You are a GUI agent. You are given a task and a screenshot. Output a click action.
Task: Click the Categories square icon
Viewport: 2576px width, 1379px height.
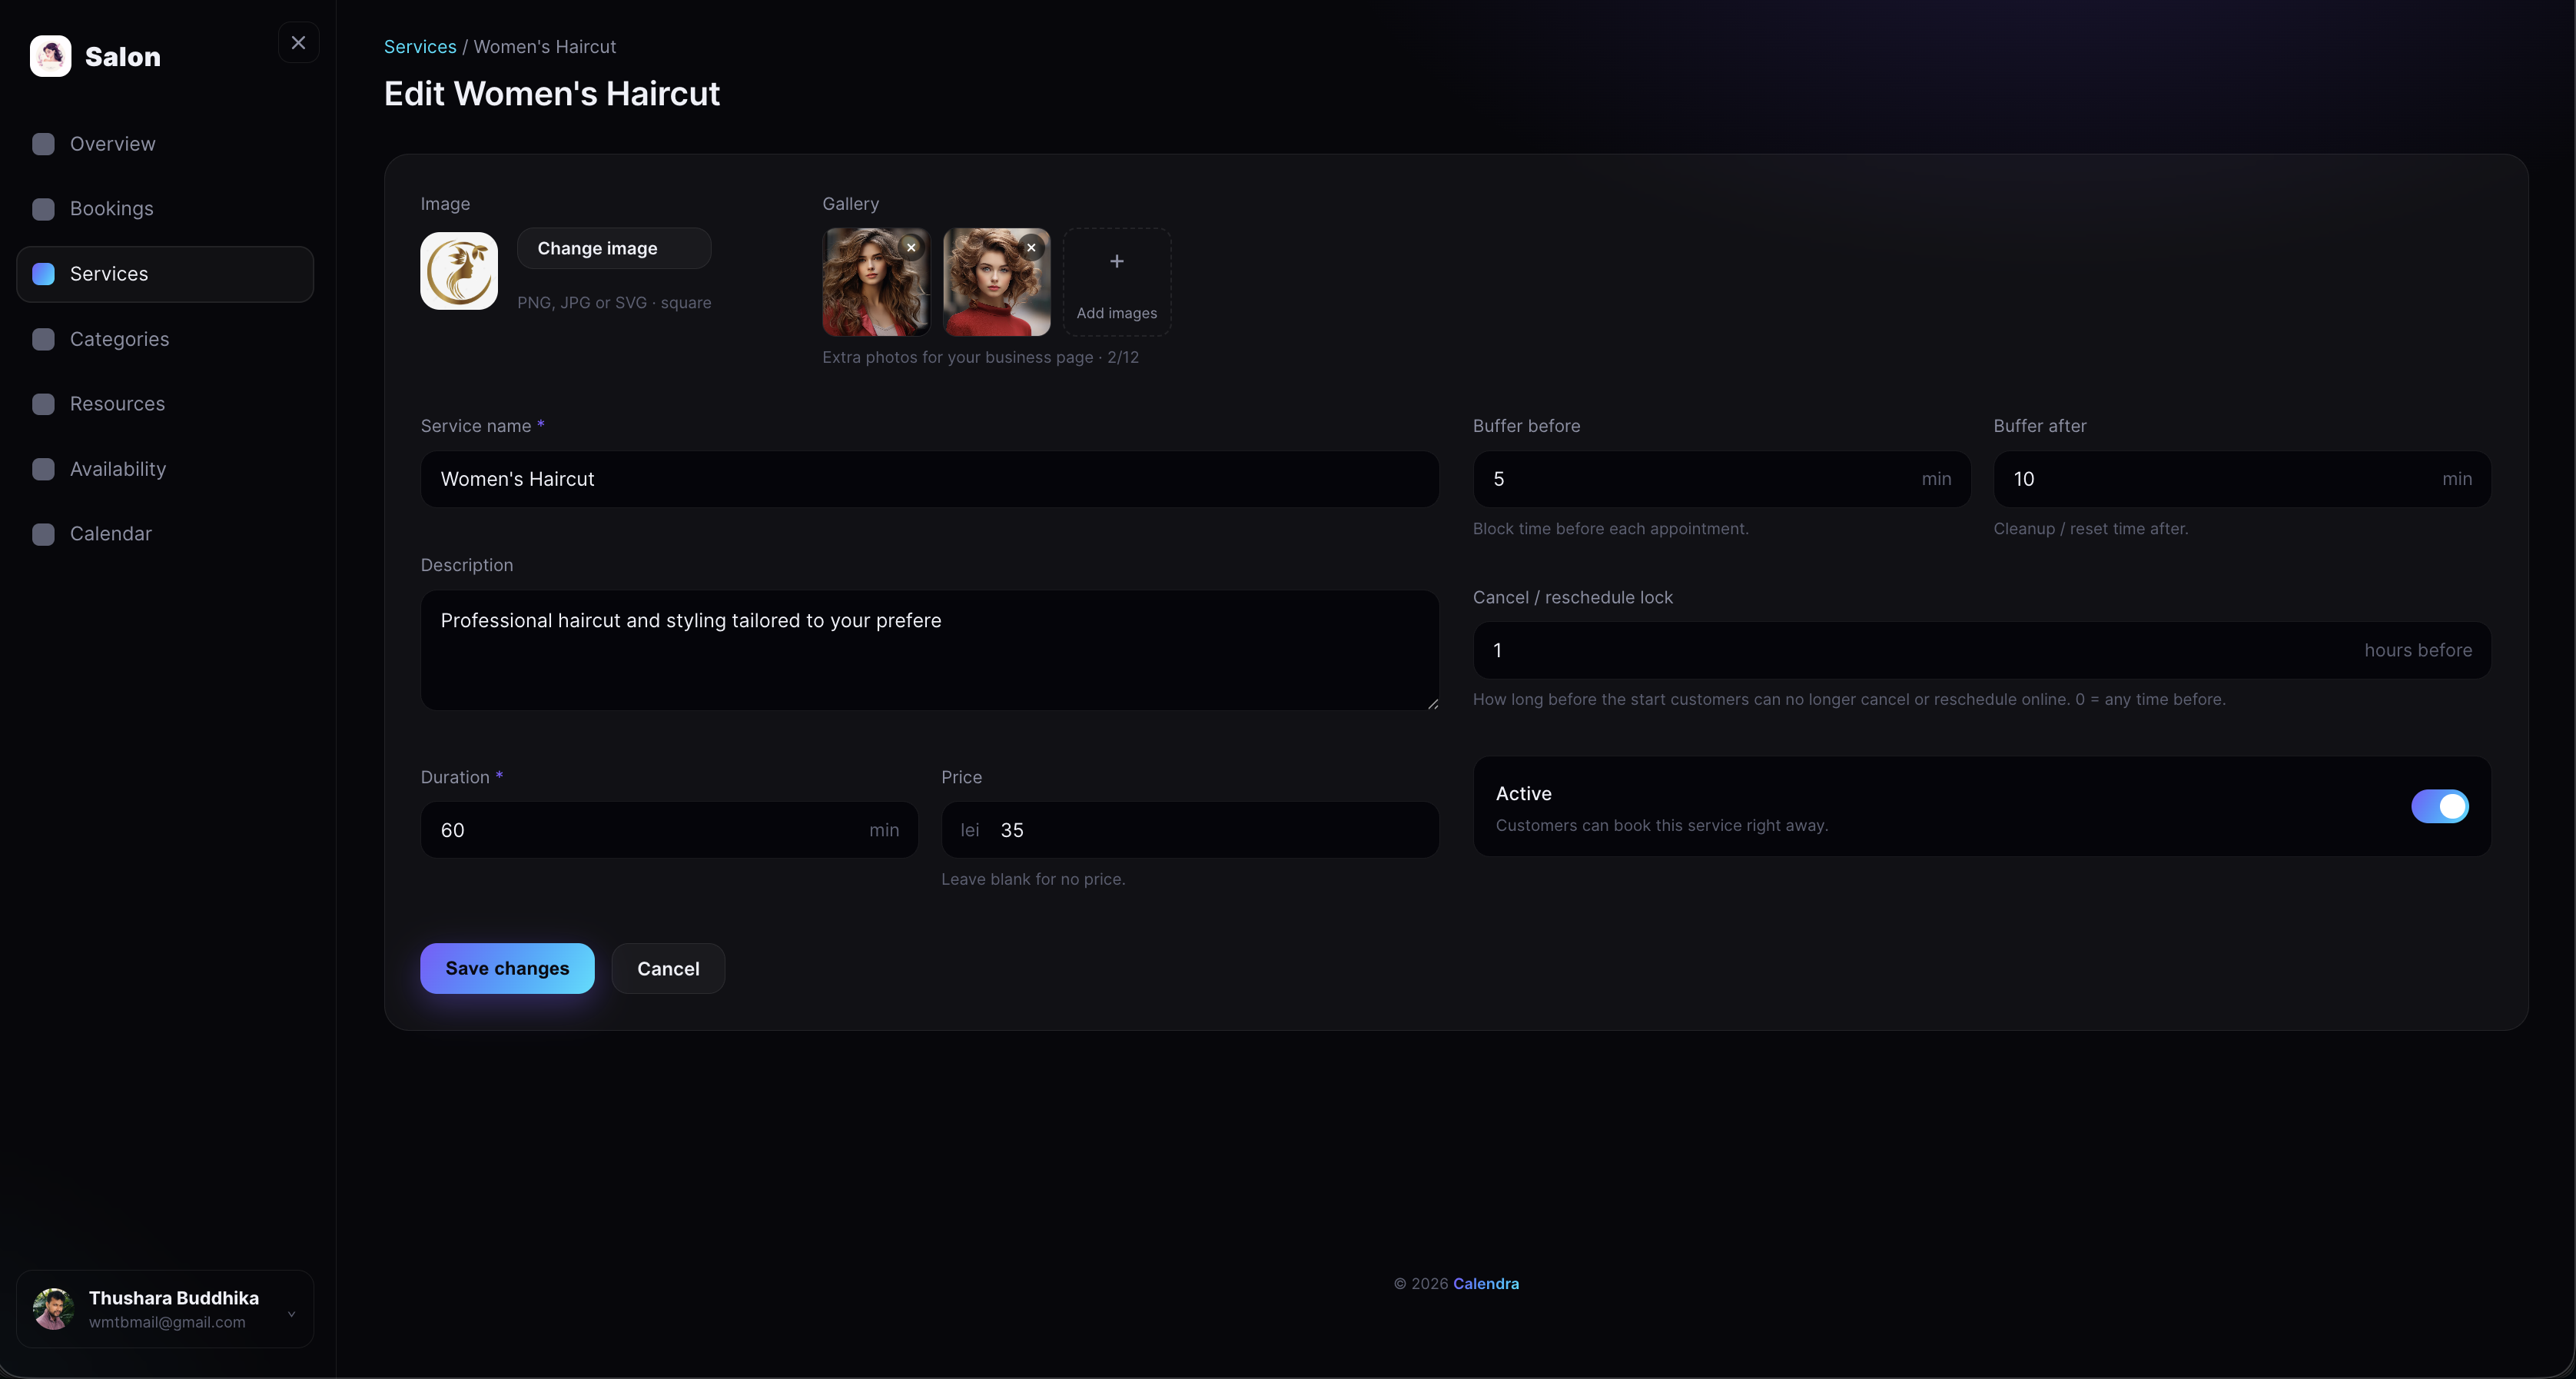click(x=43, y=339)
